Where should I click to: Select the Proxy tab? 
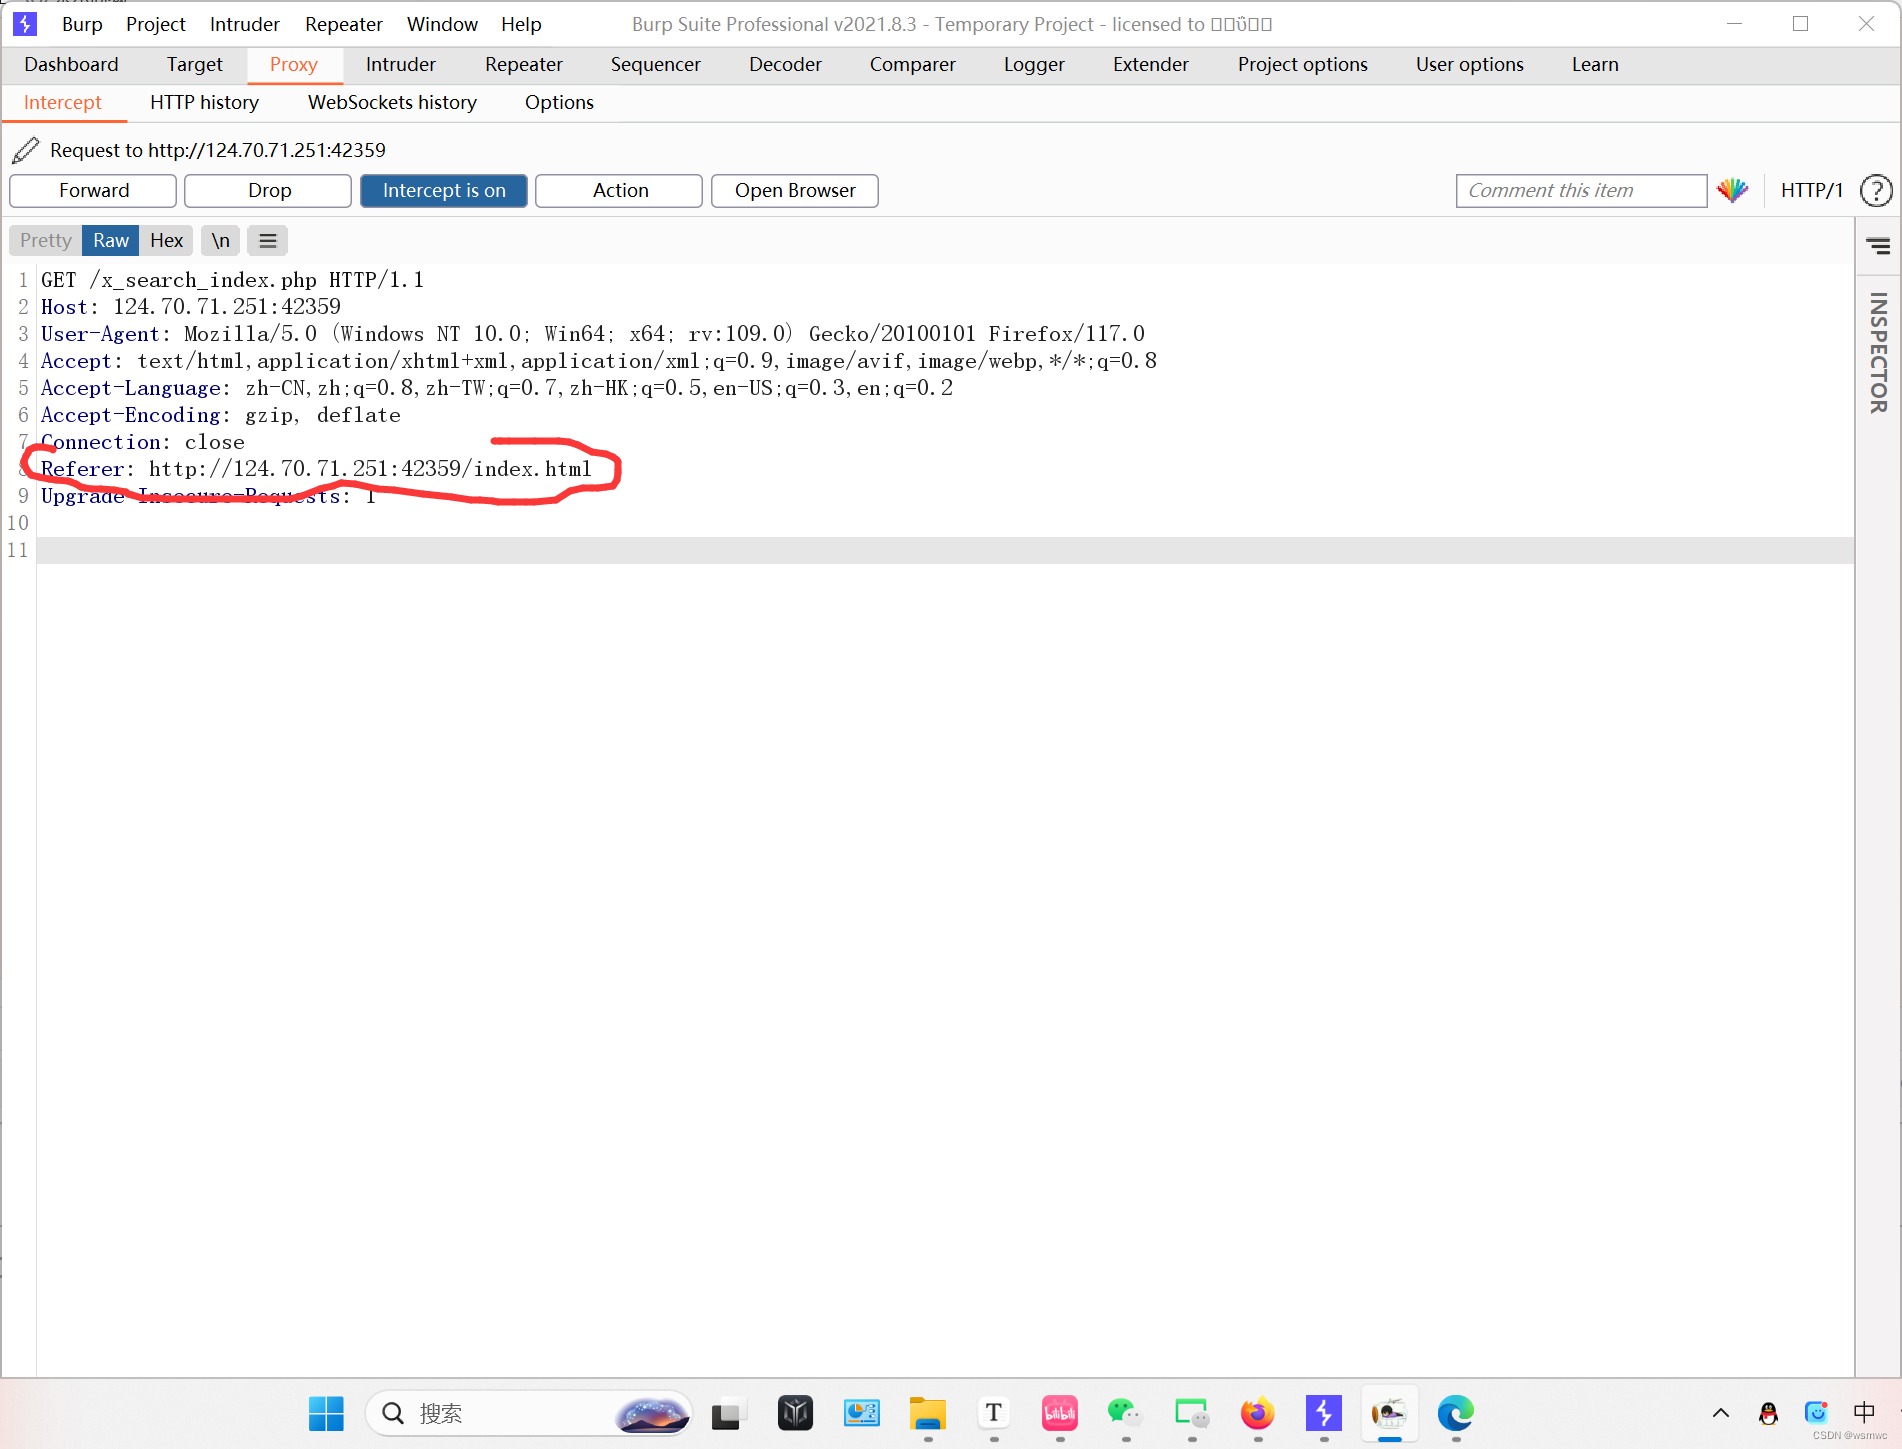pyautogui.click(x=294, y=64)
